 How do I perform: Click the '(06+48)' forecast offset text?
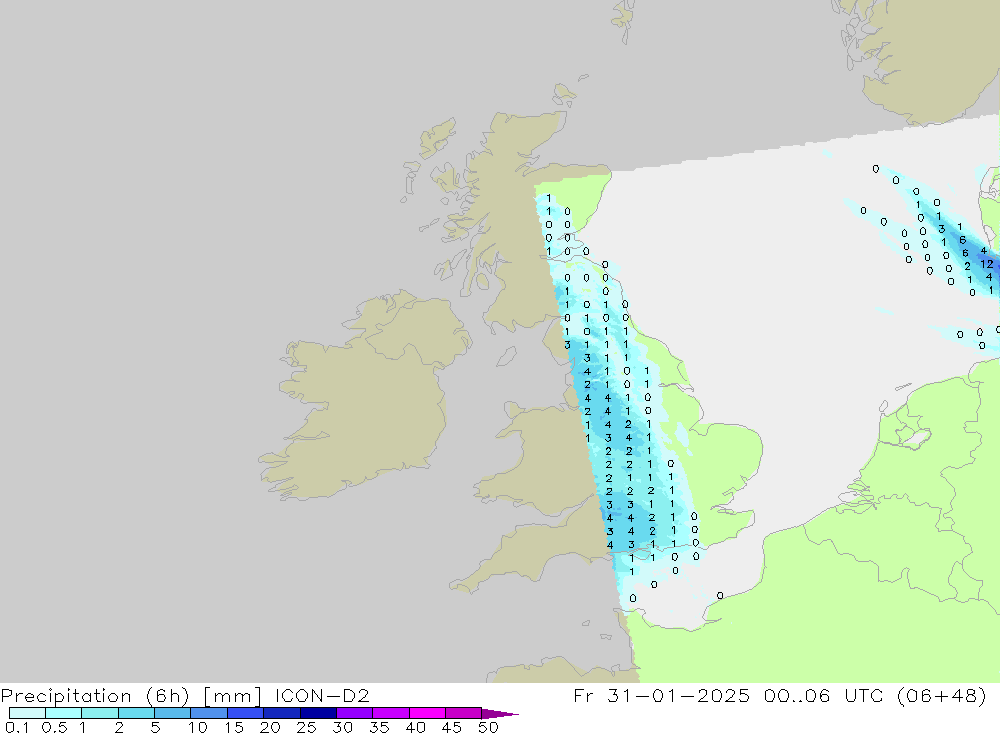941,695
